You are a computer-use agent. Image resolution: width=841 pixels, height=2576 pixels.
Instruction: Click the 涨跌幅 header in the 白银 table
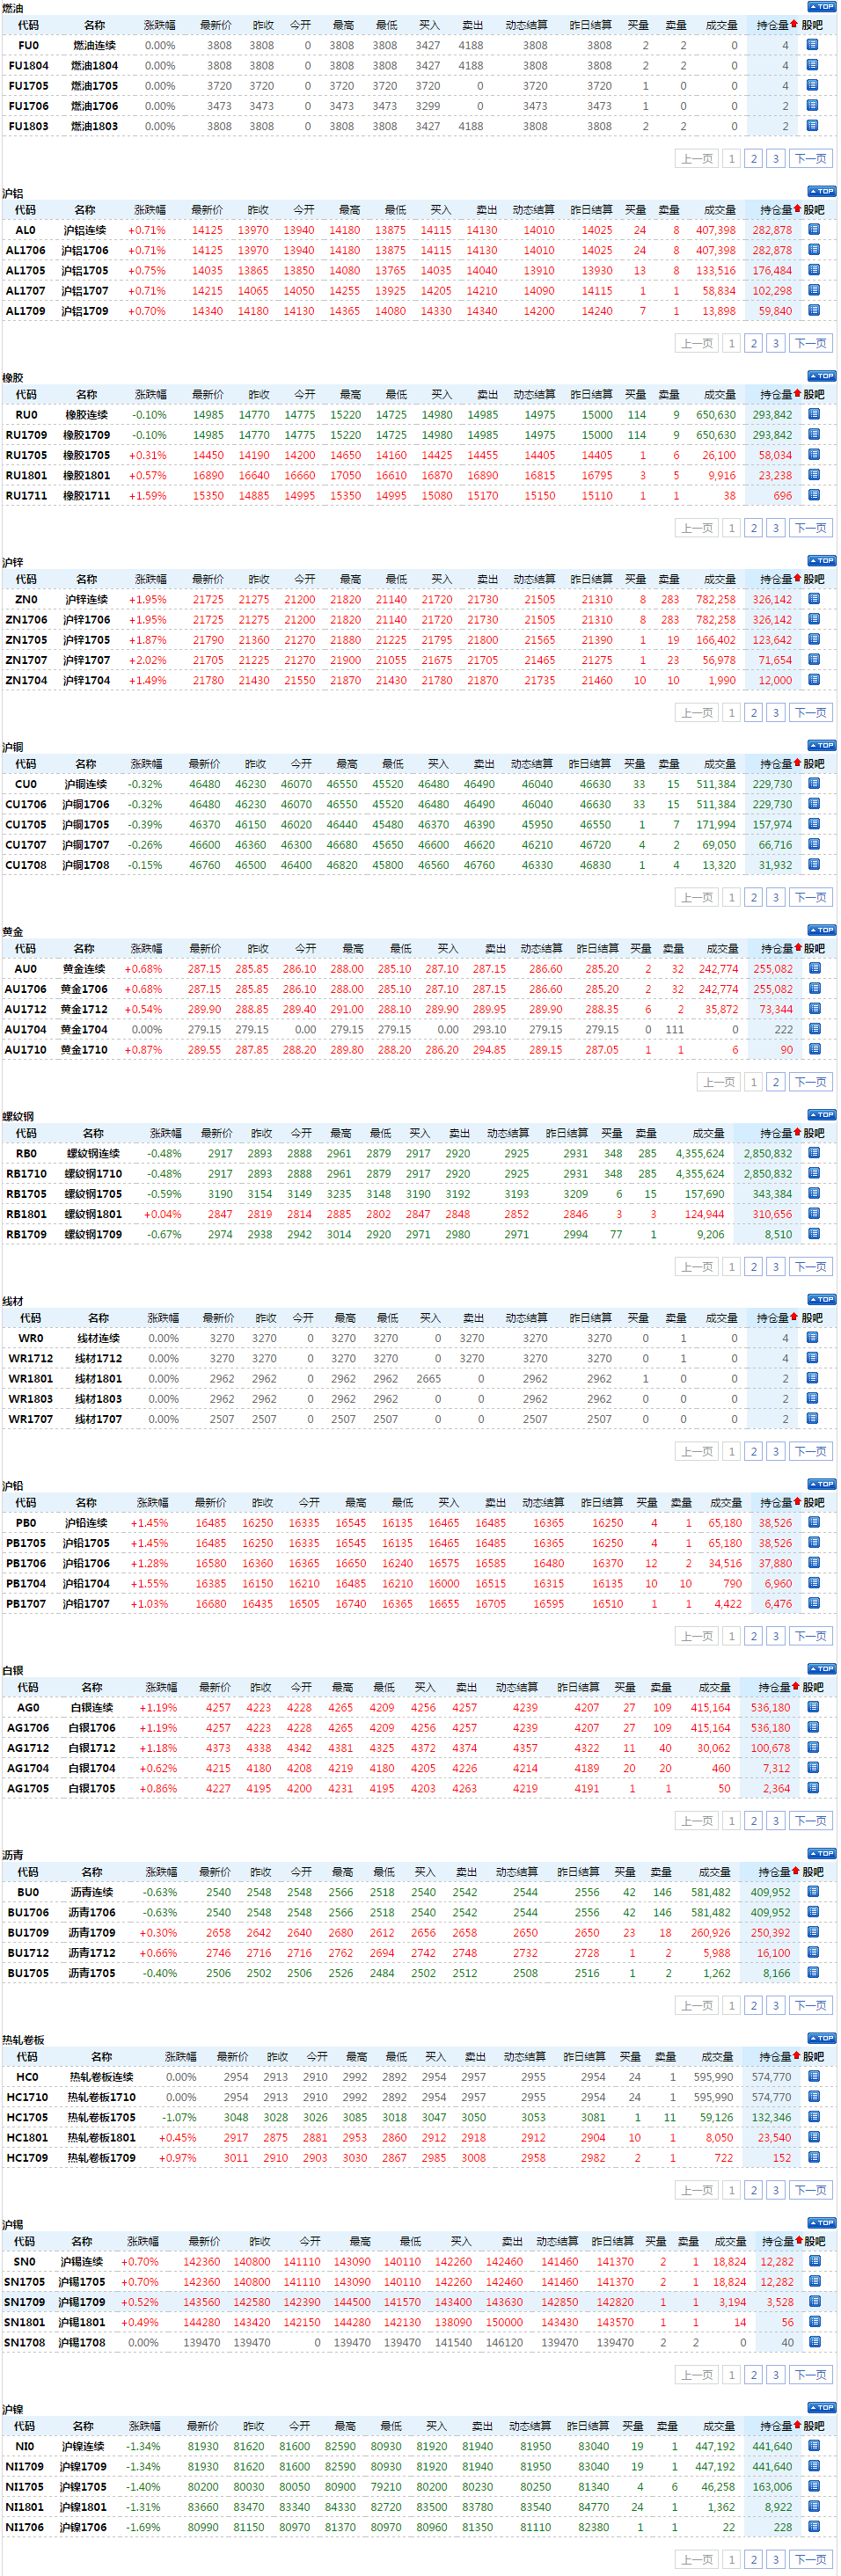161,1687
